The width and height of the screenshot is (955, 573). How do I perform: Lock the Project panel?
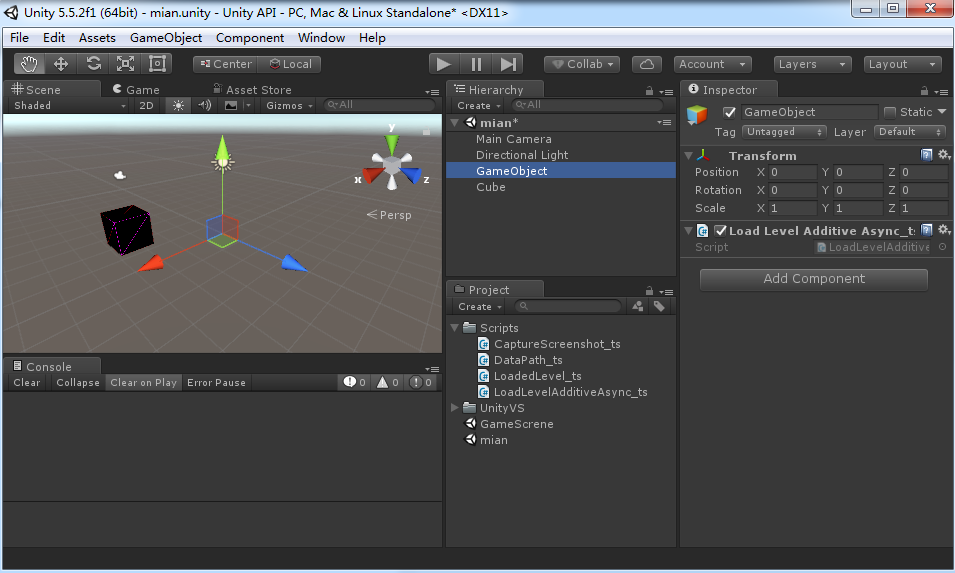tap(649, 290)
